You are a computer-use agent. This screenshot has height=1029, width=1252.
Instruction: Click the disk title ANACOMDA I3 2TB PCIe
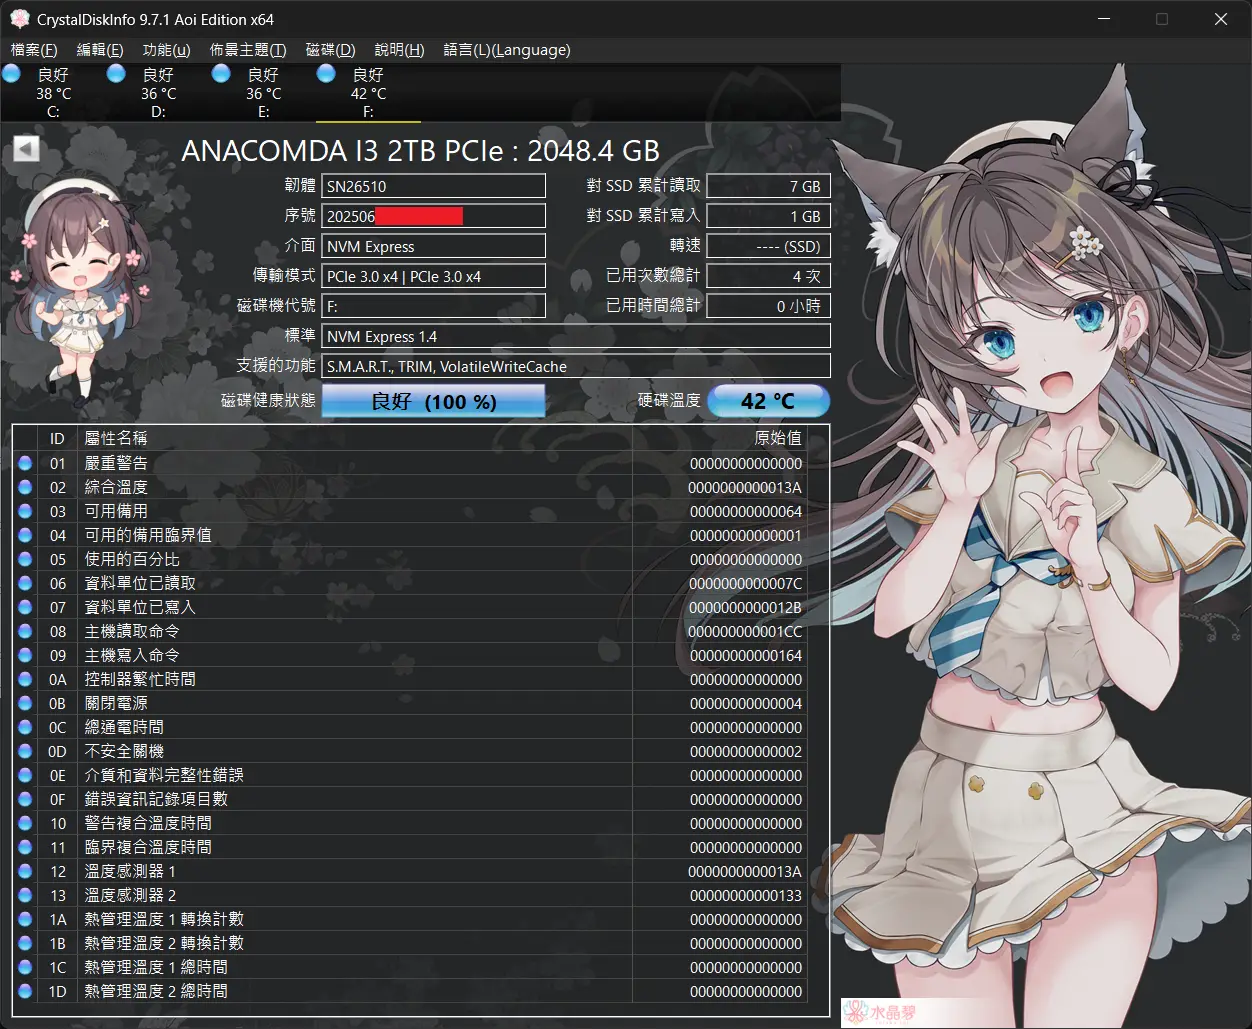[420, 150]
